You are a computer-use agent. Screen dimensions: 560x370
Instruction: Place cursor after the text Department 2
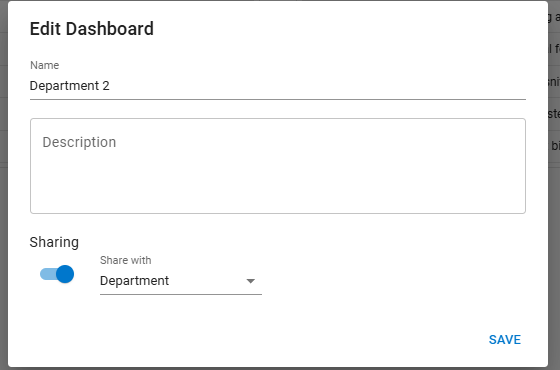(x=110, y=86)
